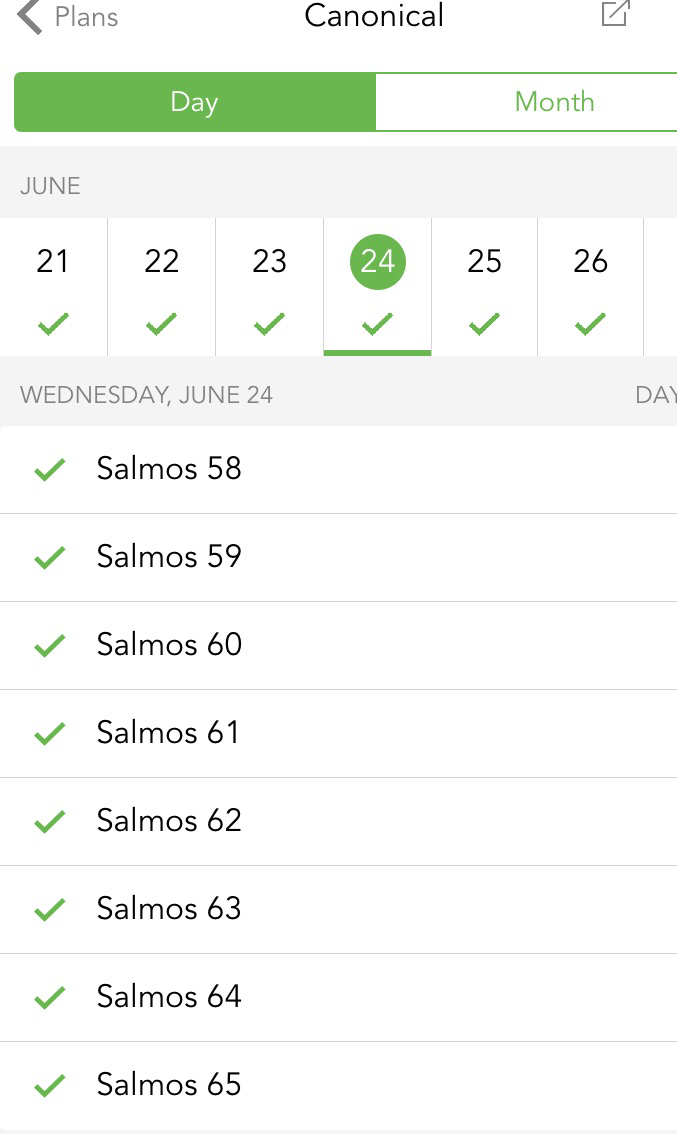Open the Salmos 62 reading
The image size is (677, 1134).
[169, 821]
